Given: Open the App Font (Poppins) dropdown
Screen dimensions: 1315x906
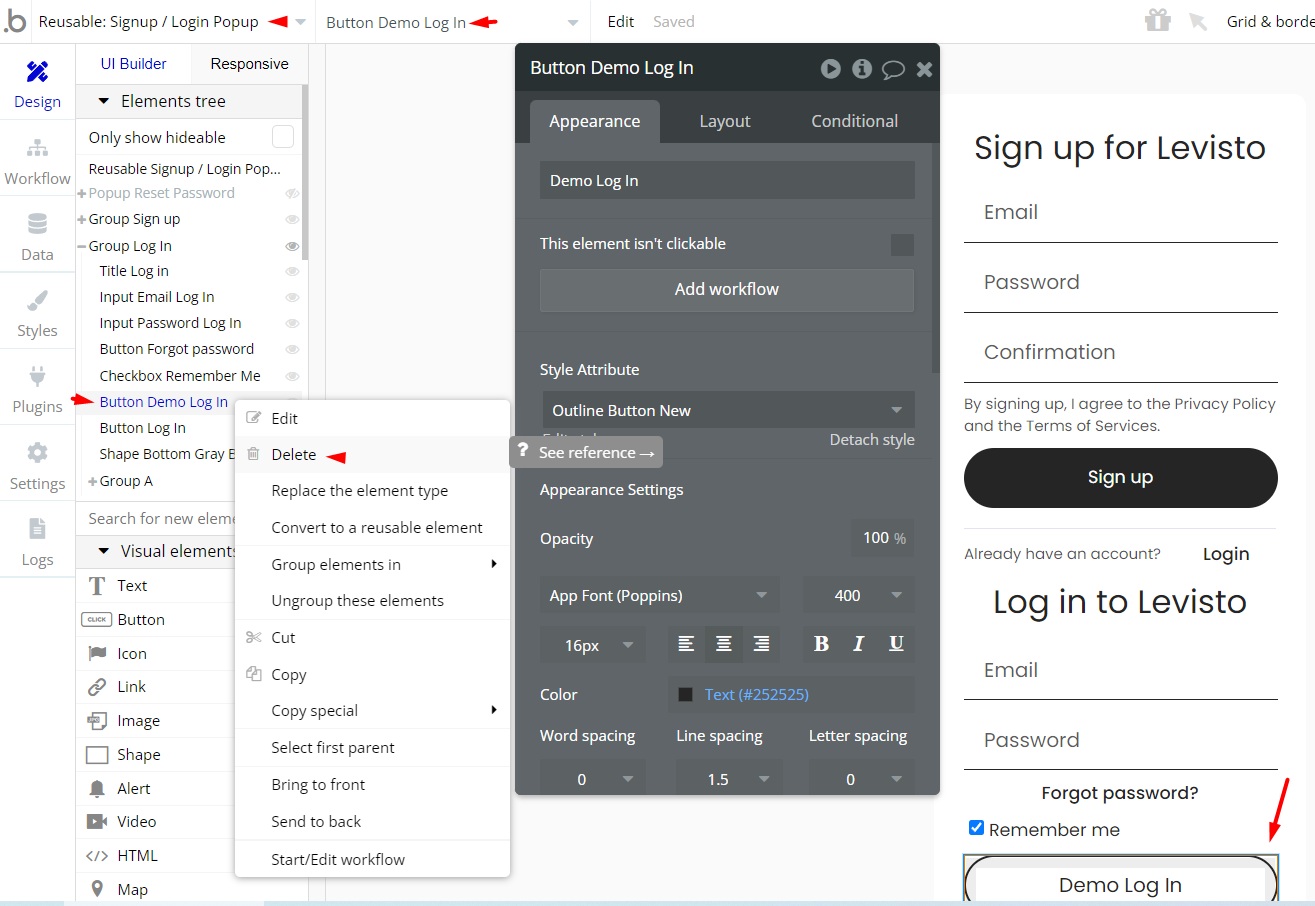Looking at the screenshot, I should click(x=659, y=595).
